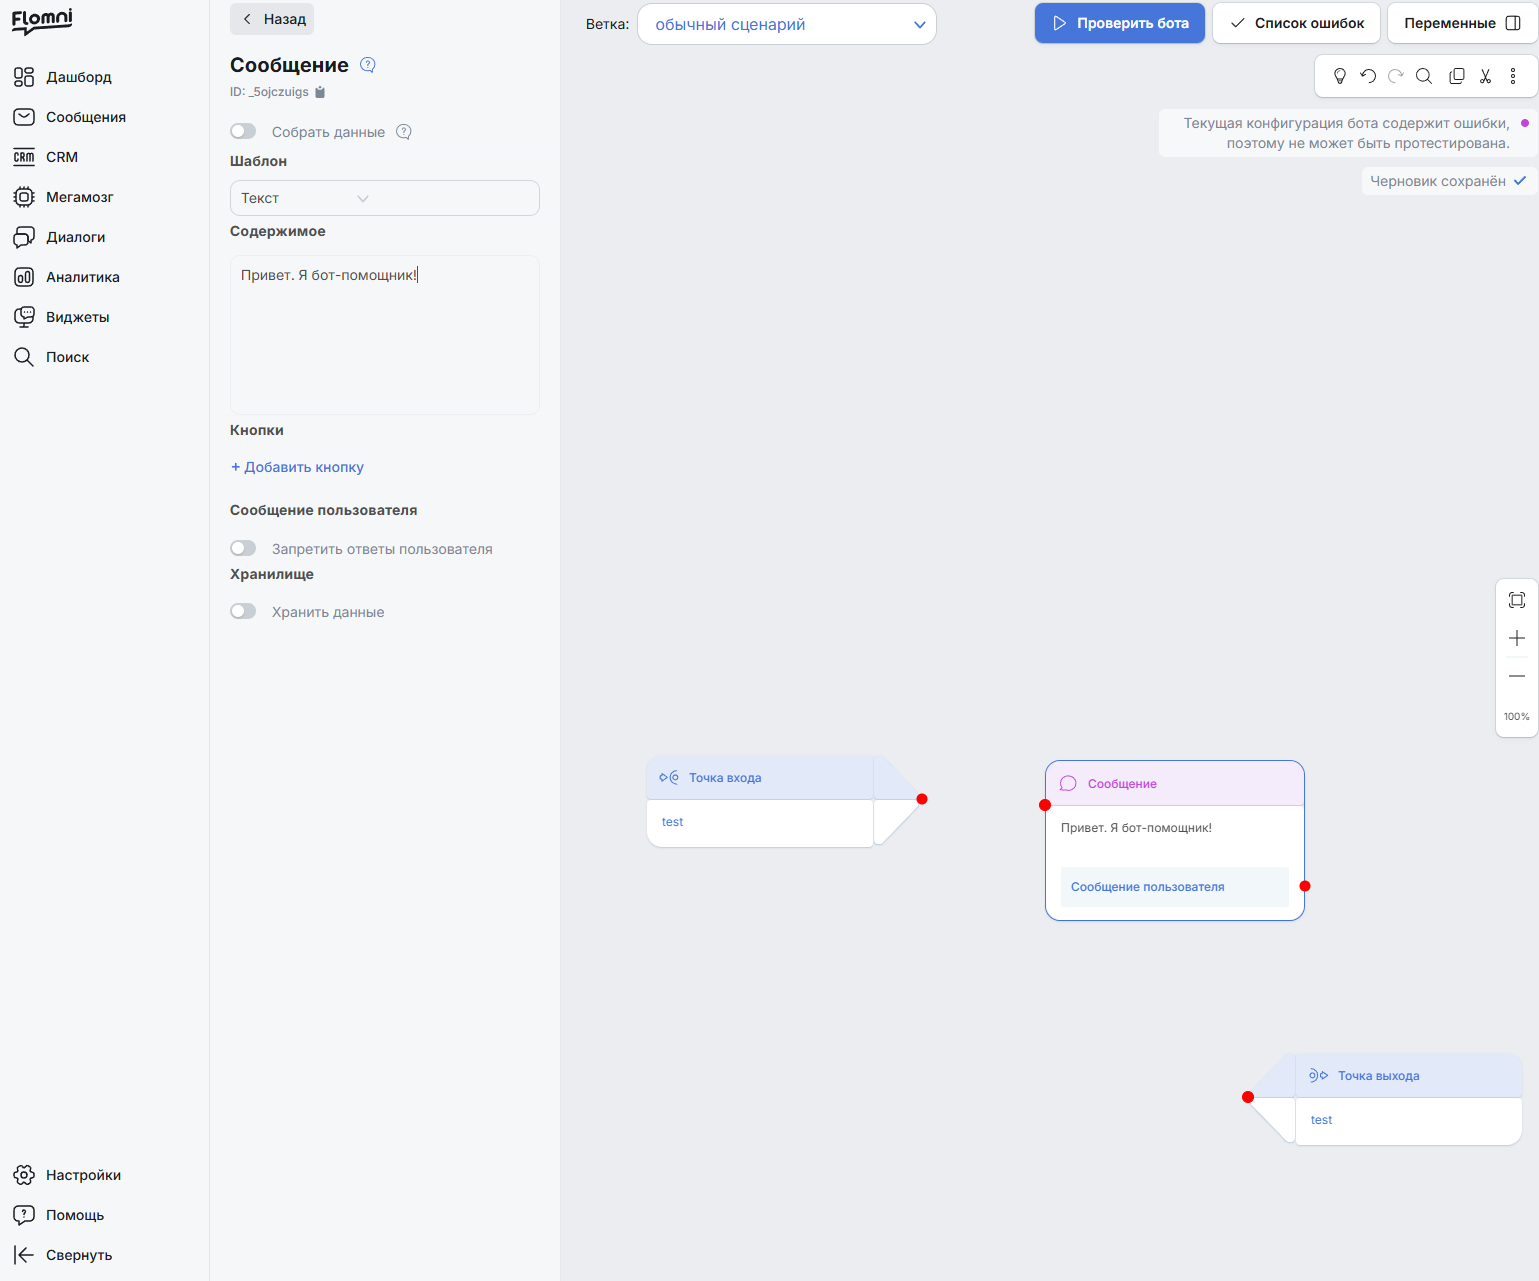
Task: Copy block ID with clipboard icon
Action: coord(320,92)
